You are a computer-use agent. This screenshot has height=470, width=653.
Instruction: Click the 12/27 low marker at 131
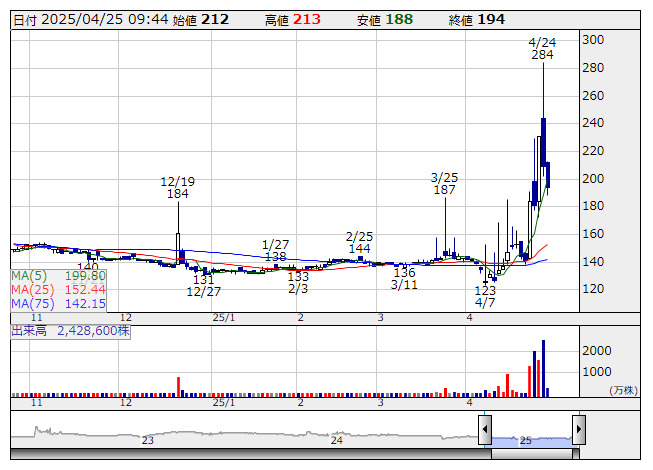point(204,286)
